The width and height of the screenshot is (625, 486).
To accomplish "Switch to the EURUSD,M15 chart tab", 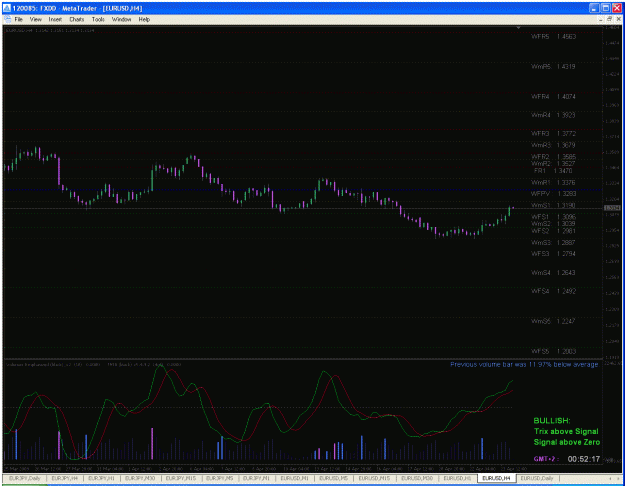I will pyautogui.click(x=374, y=478).
